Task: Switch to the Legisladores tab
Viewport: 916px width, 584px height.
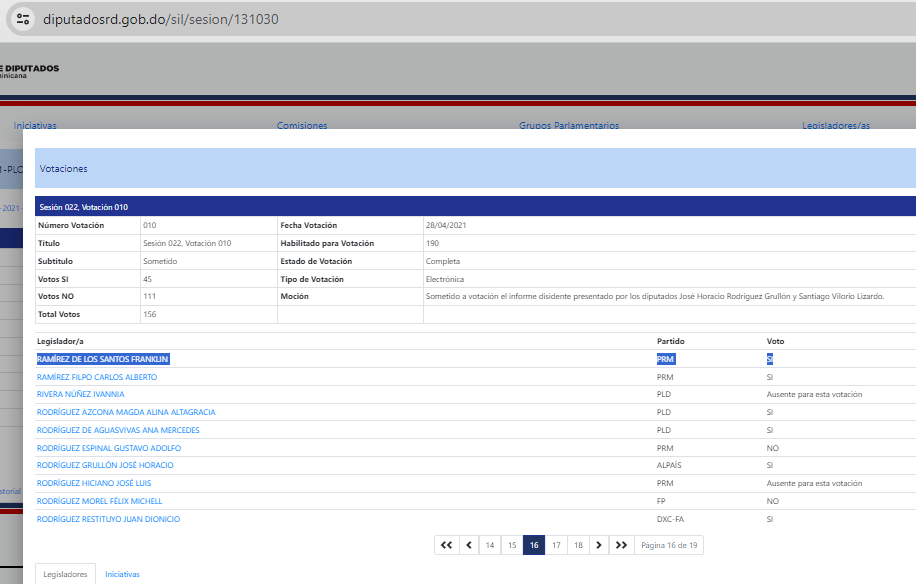Action: [x=65, y=575]
